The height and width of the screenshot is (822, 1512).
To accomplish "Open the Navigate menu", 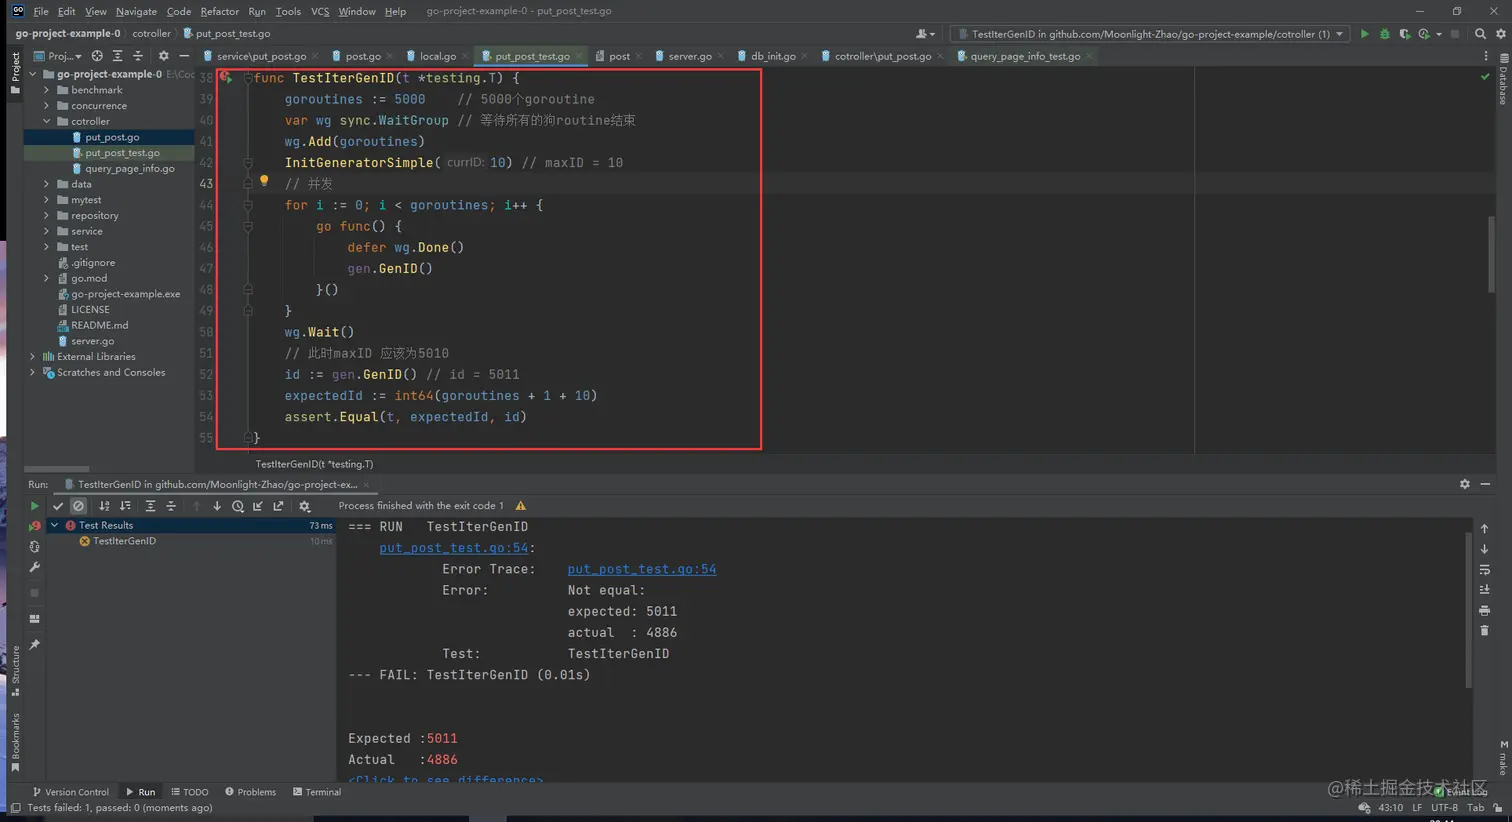I will (136, 11).
